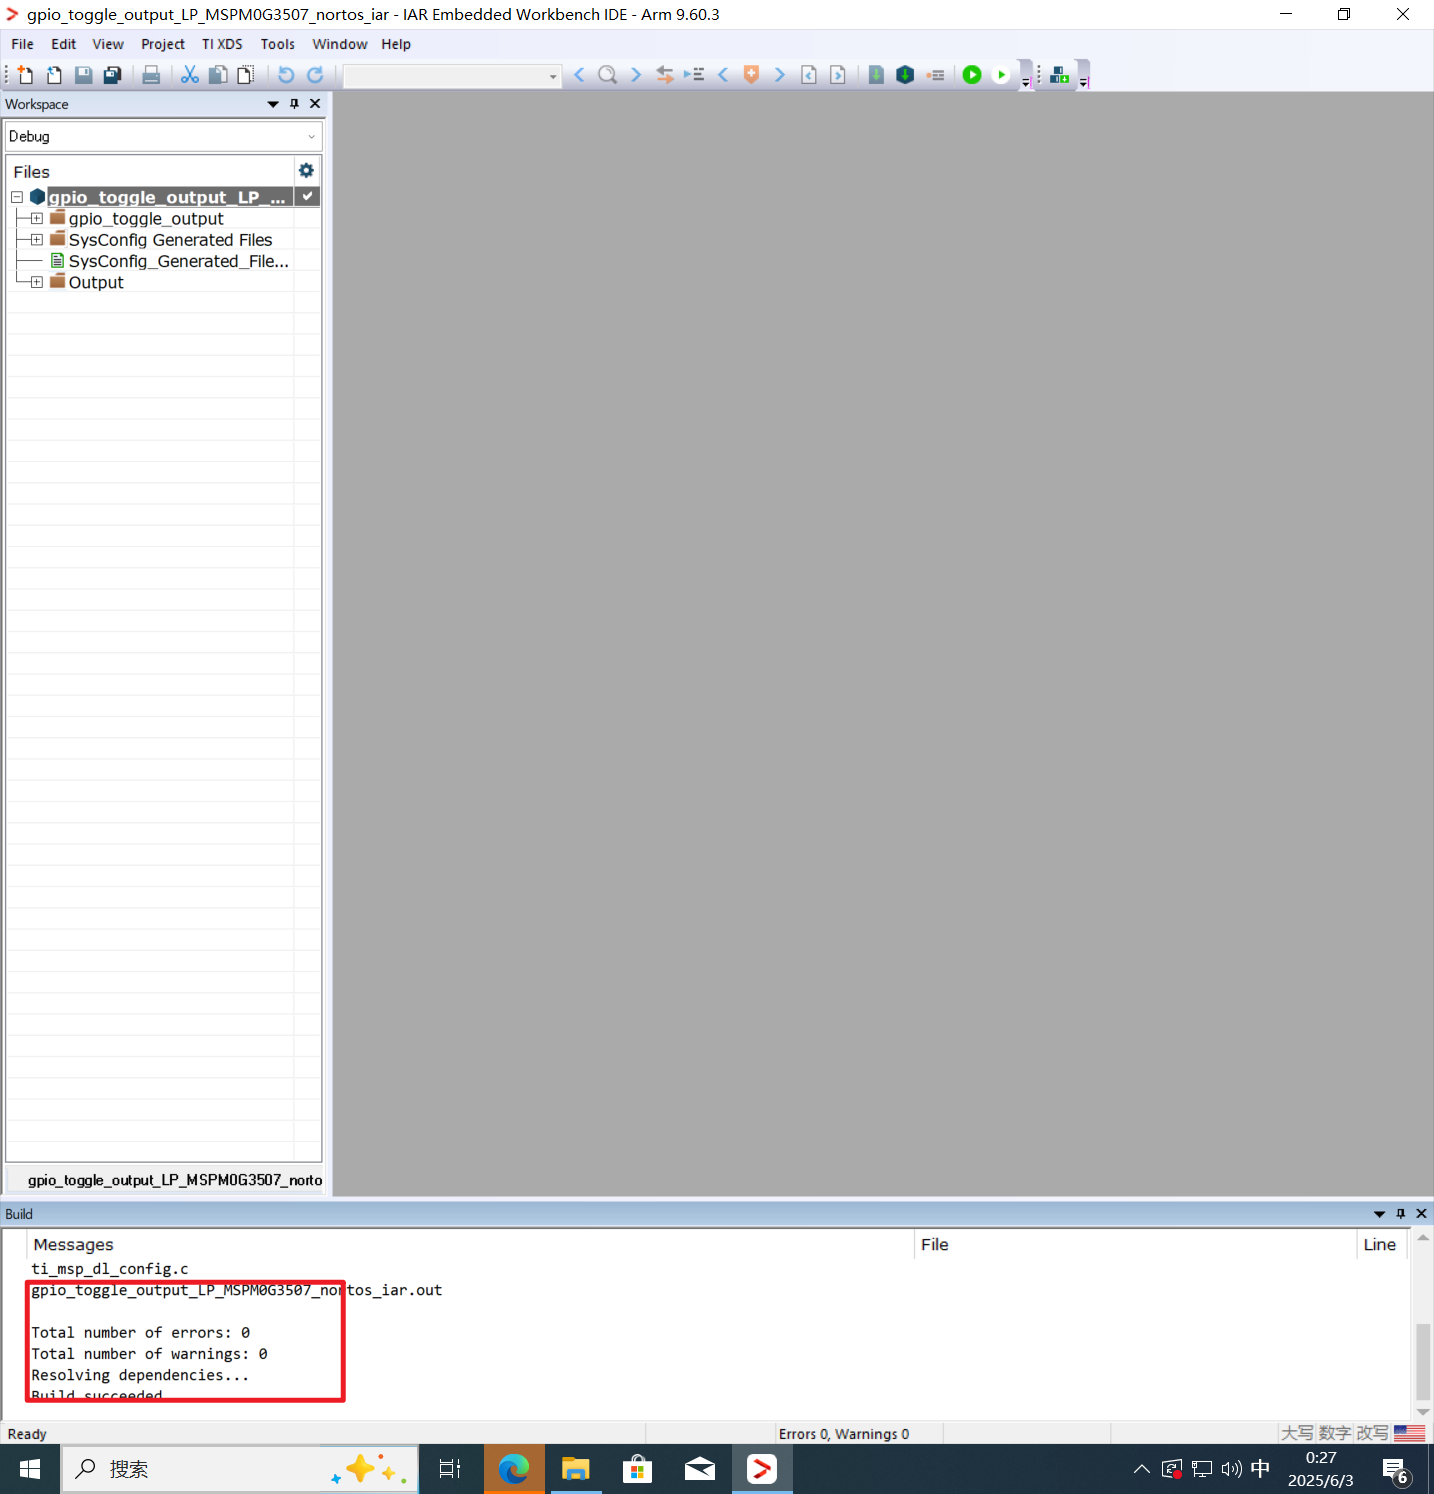The height and width of the screenshot is (1494, 1434).
Task: Select the ti_msp_dl_config.c build message
Action: point(110,1269)
